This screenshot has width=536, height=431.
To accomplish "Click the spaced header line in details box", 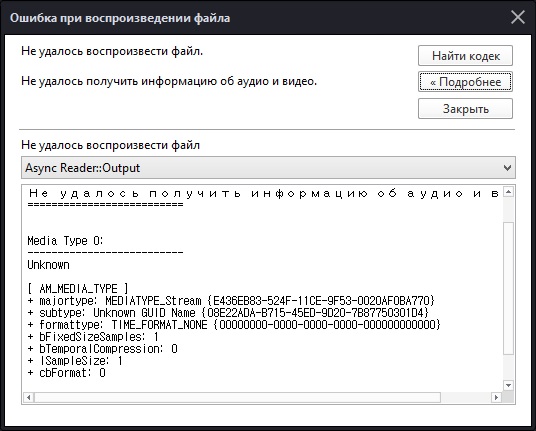I will point(264,193).
